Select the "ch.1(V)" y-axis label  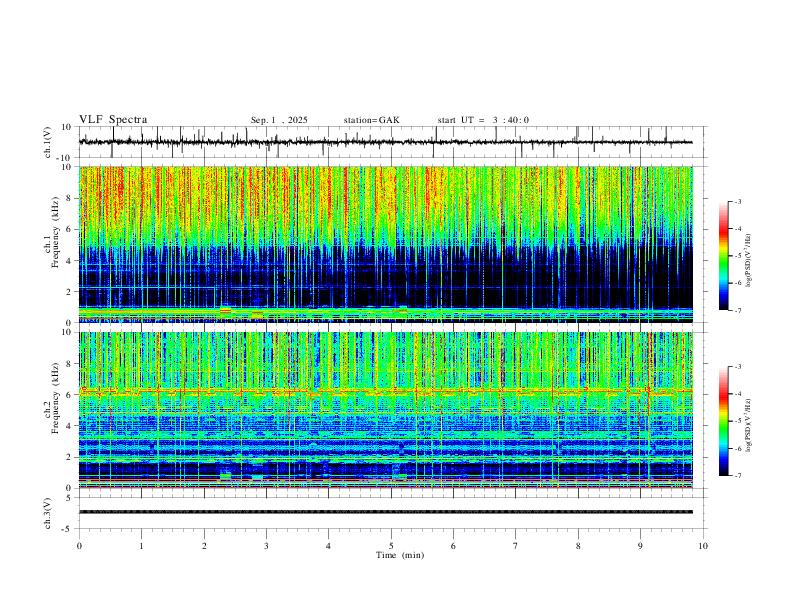tap(48, 142)
